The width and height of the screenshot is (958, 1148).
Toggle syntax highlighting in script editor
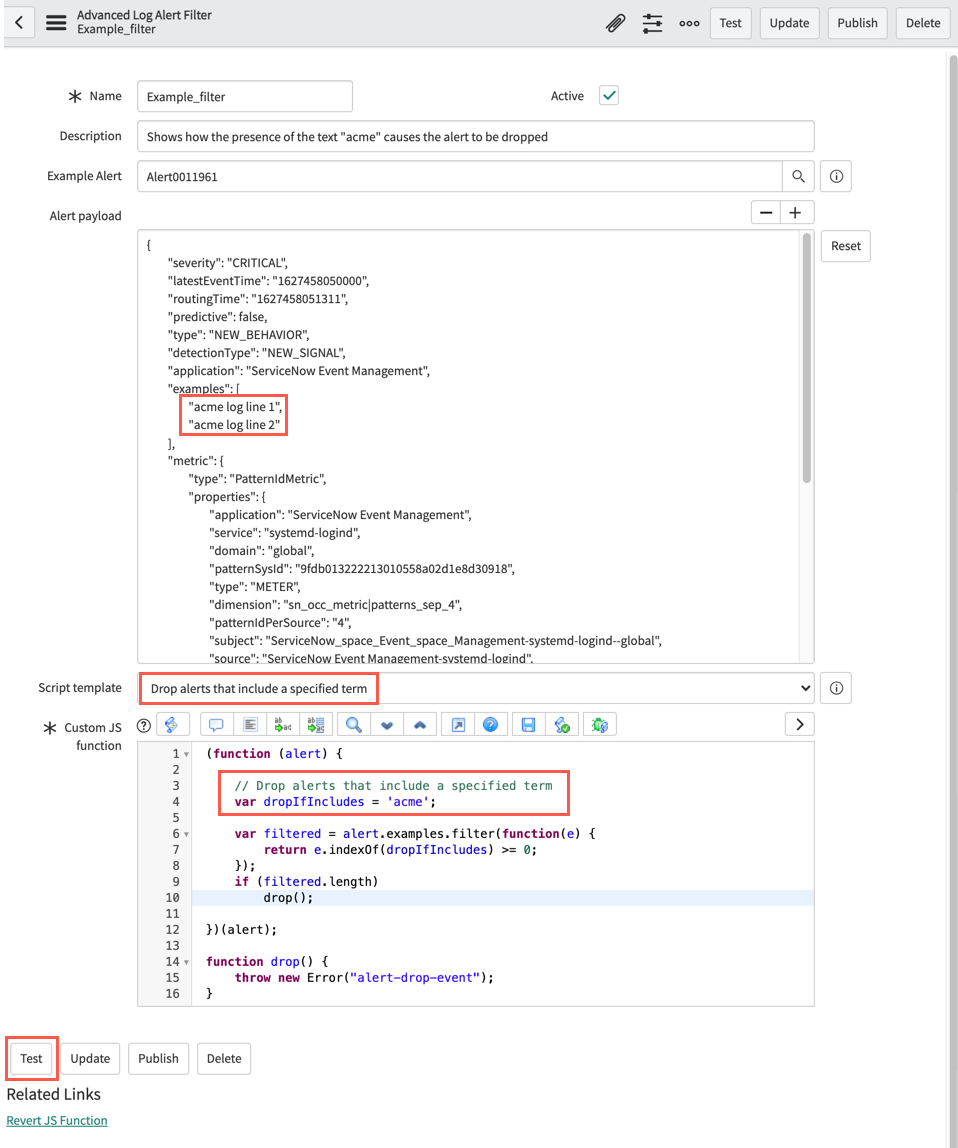tap(172, 725)
